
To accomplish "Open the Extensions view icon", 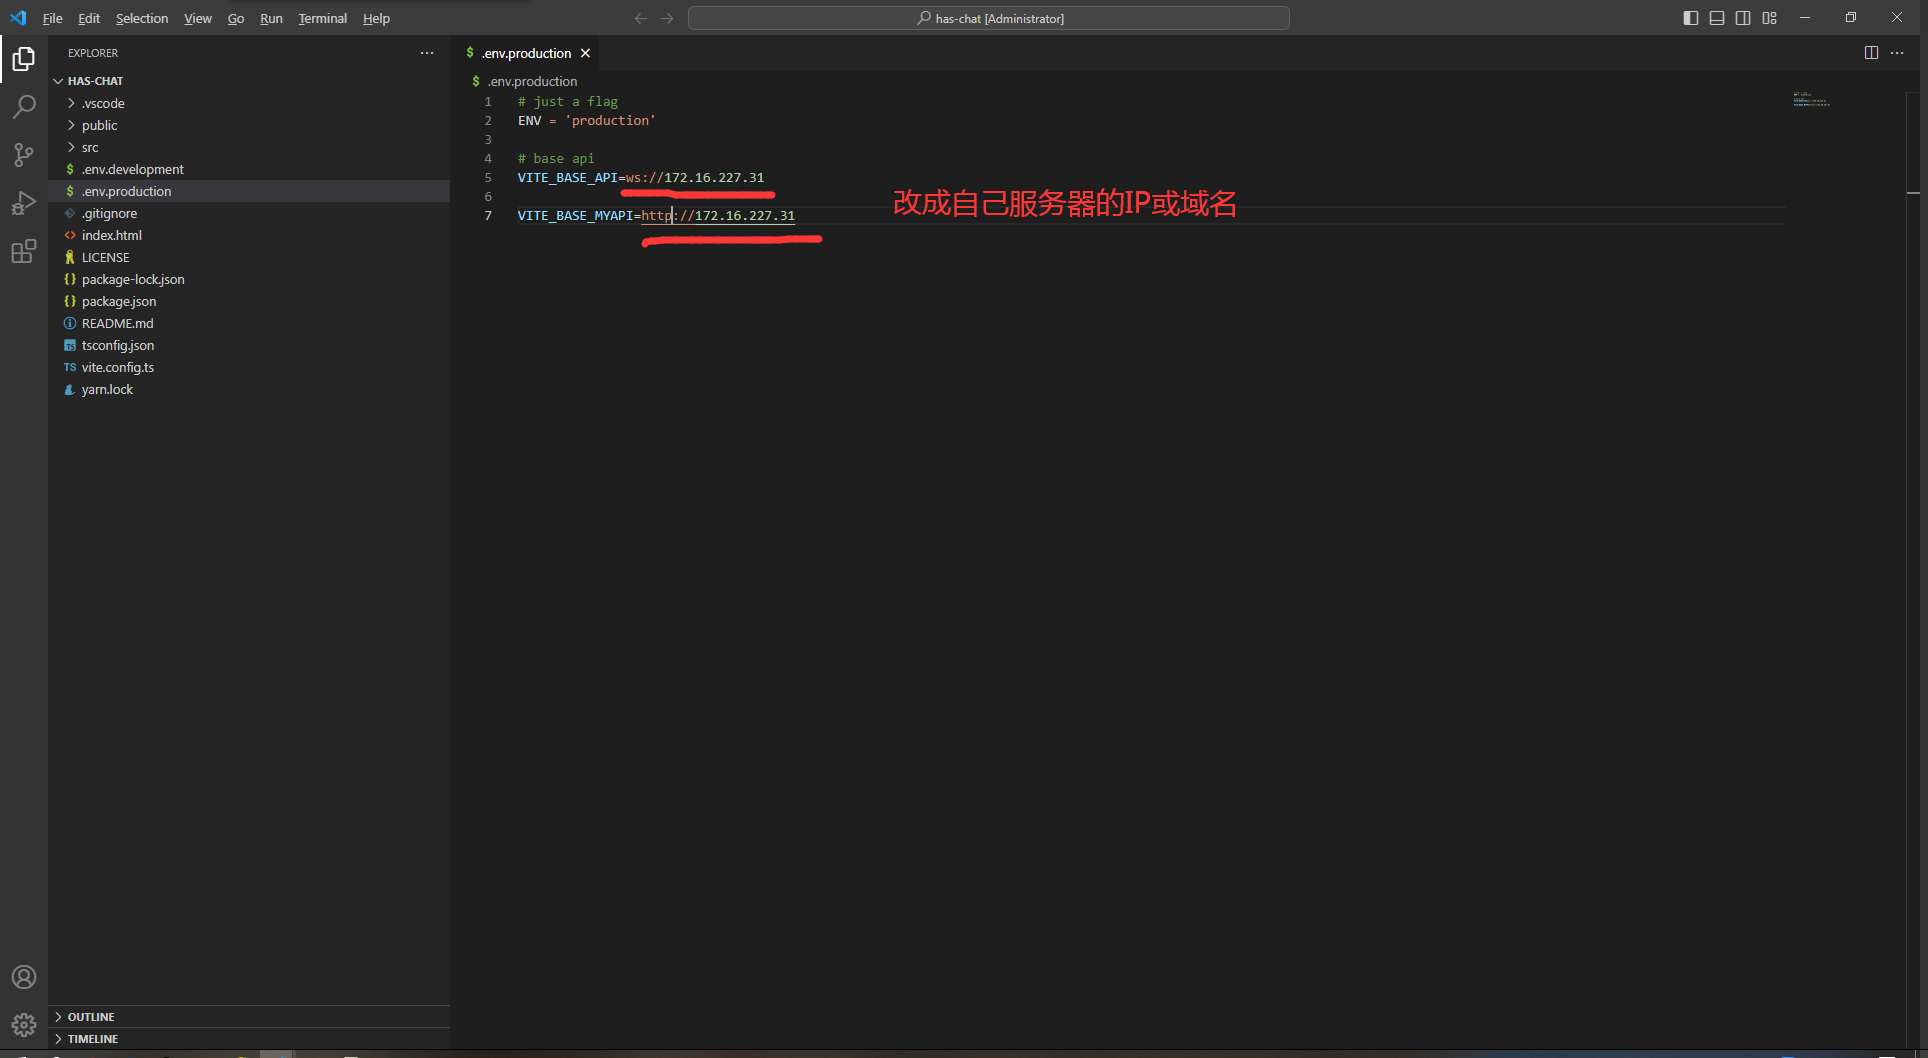I will pos(24,251).
